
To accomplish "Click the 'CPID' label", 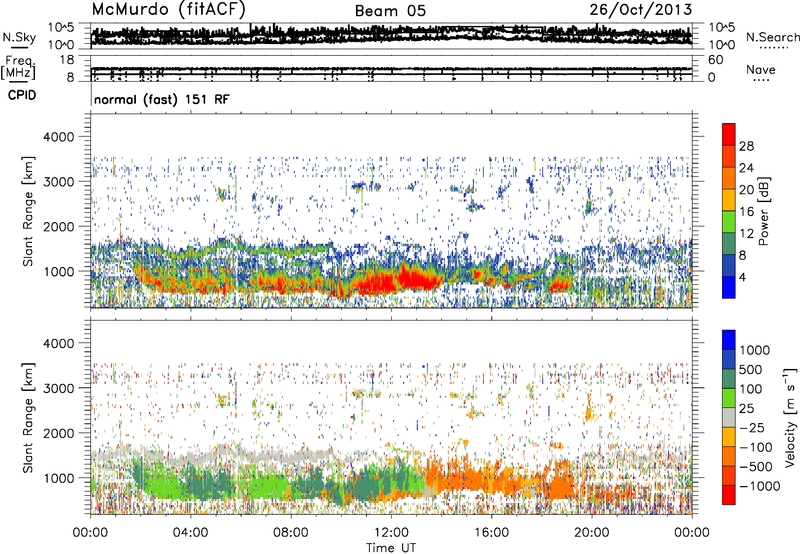I will pyautogui.click(x=22, y=95).
